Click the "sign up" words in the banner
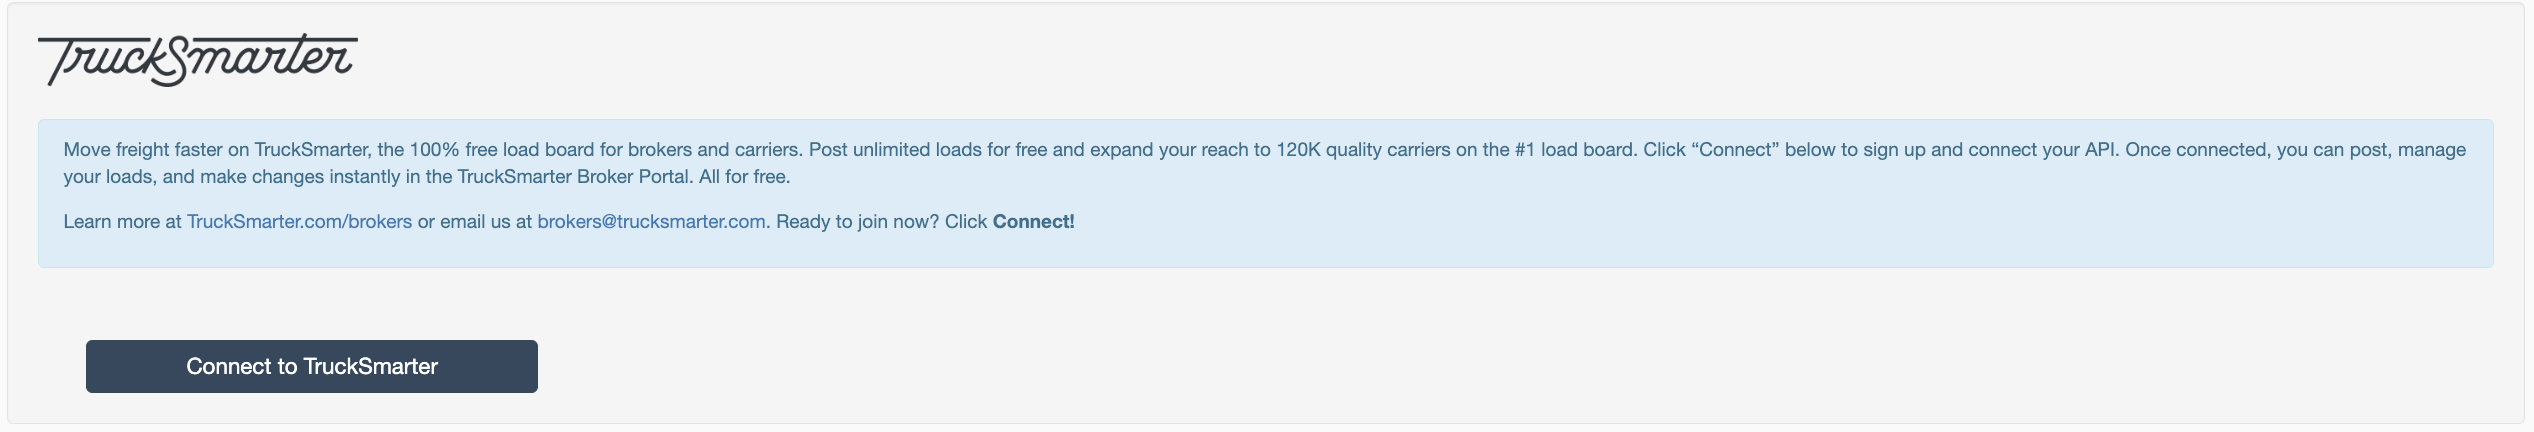The width and height of the screenshot is (2534, 432). tap(1893, 150)
